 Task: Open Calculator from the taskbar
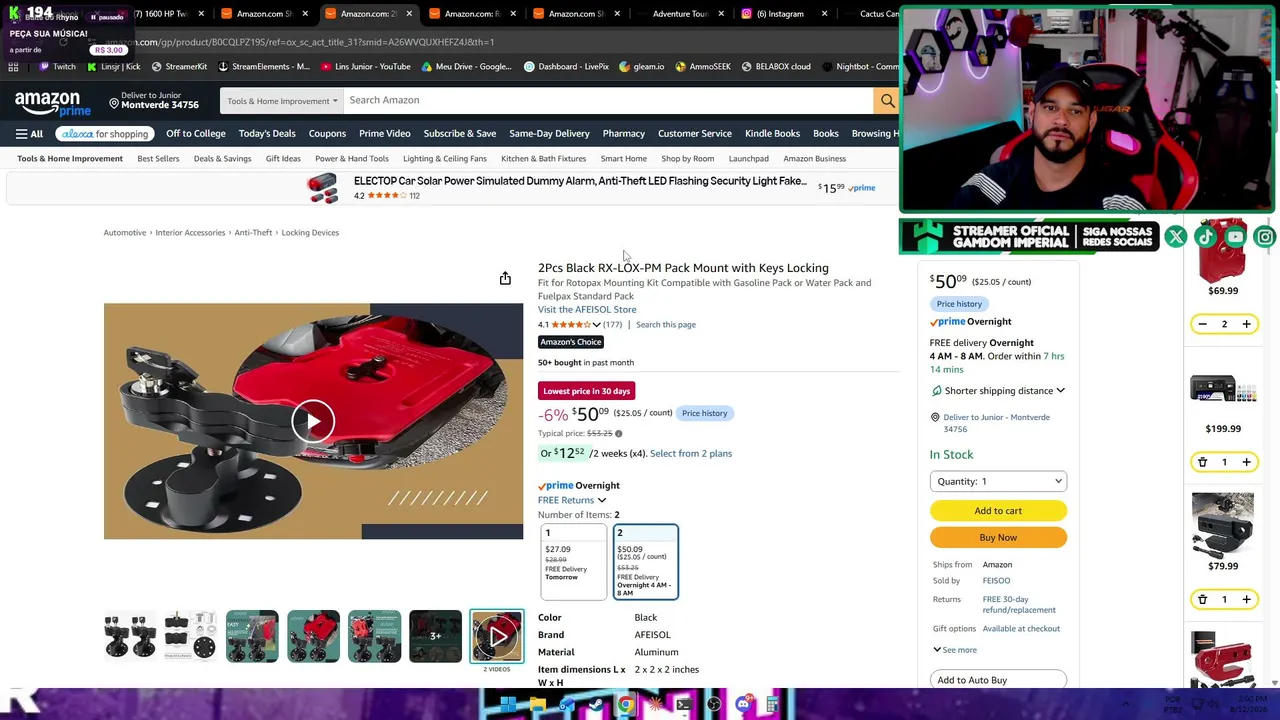click(x=772, y=705)
